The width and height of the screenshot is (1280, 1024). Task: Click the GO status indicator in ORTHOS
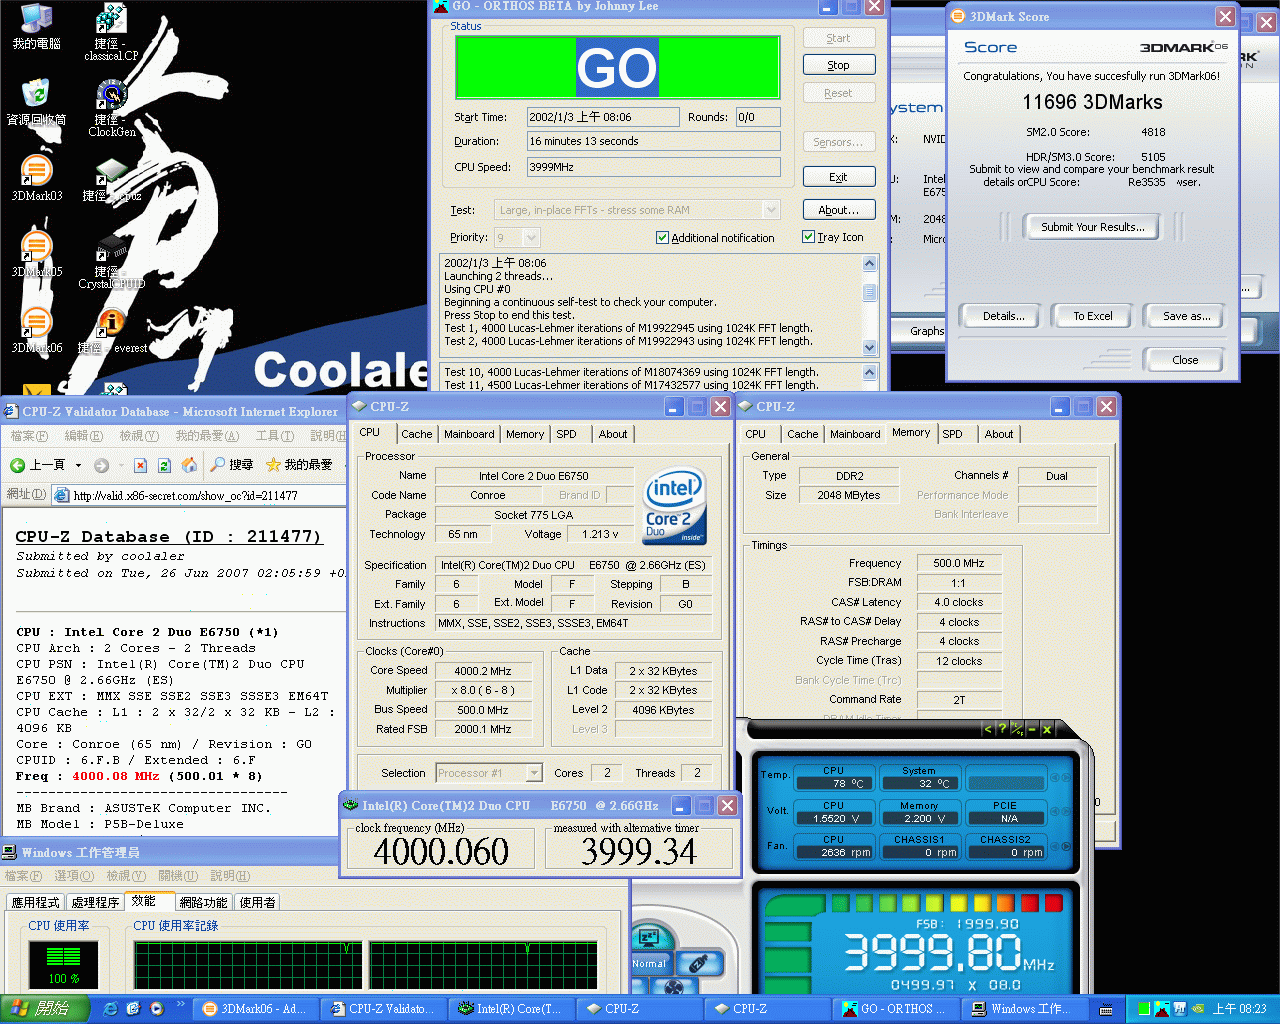[617, 68]
